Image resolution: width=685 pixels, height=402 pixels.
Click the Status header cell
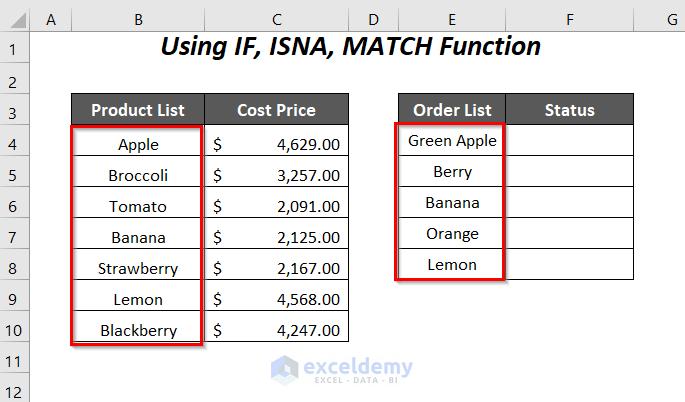coord(569,110)
